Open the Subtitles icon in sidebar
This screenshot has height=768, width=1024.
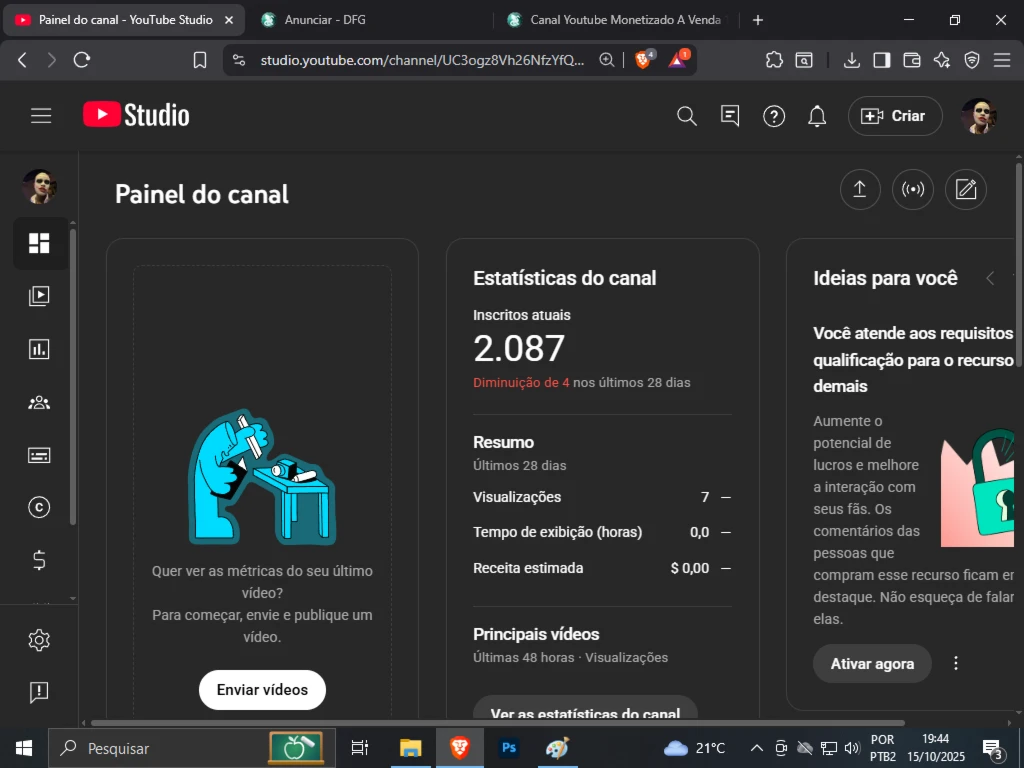pyautogui.click(x=39, y=455)
